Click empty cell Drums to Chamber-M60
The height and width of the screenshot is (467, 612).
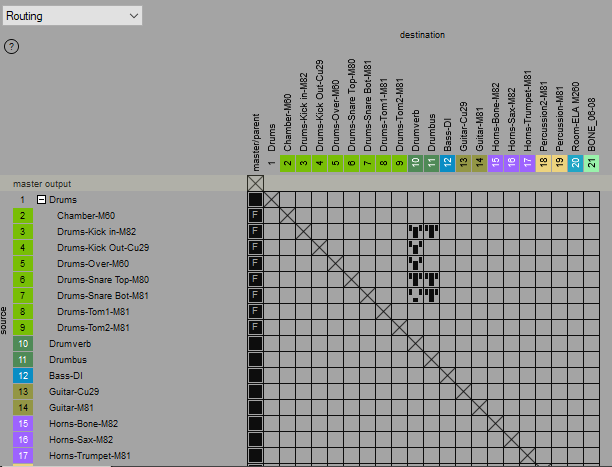288,200
